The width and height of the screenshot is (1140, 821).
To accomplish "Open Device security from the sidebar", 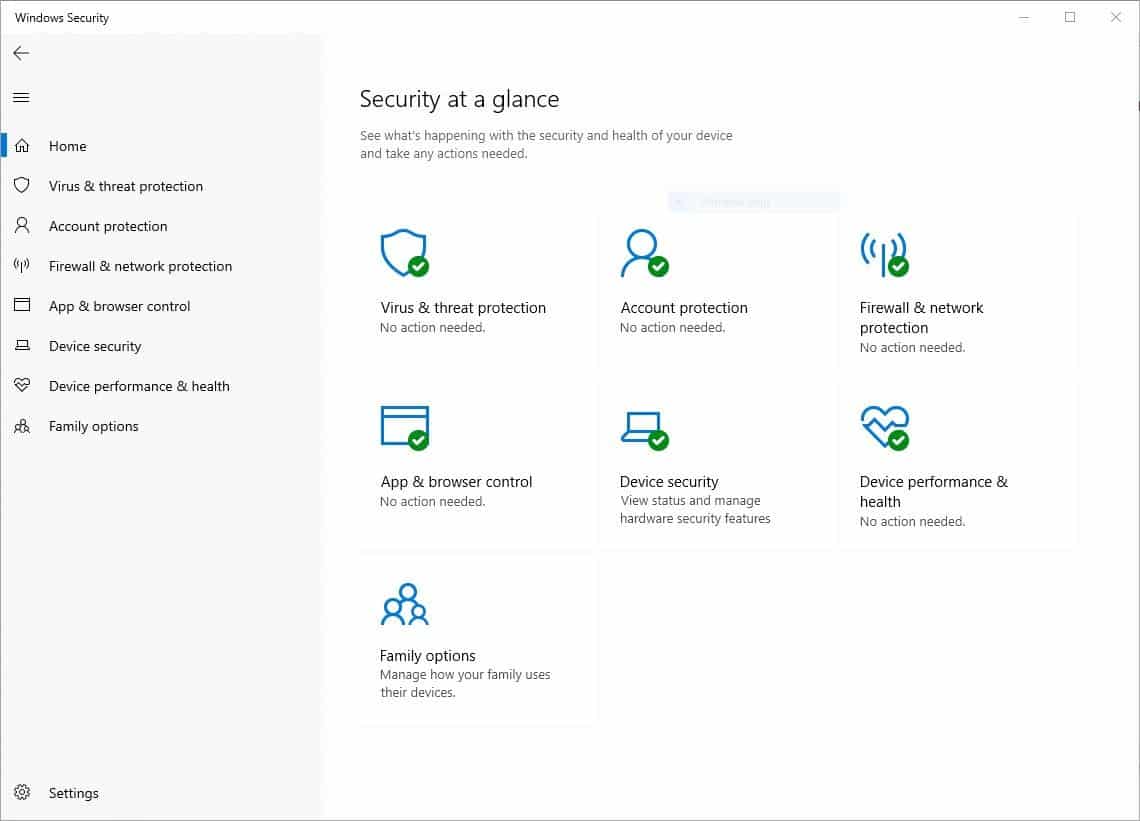I will point(95,346).
